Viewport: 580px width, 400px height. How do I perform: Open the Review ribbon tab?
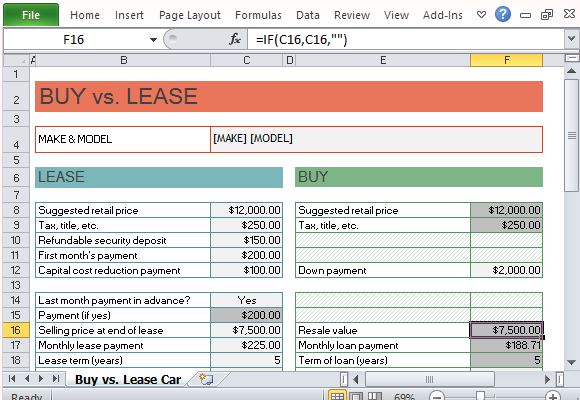pos(352,15)
